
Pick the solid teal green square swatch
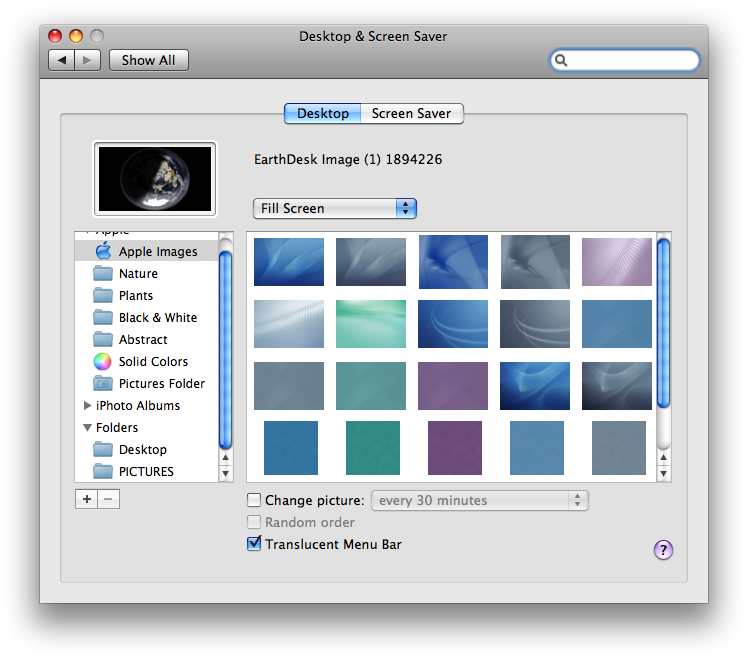click(x=373, y=448)
